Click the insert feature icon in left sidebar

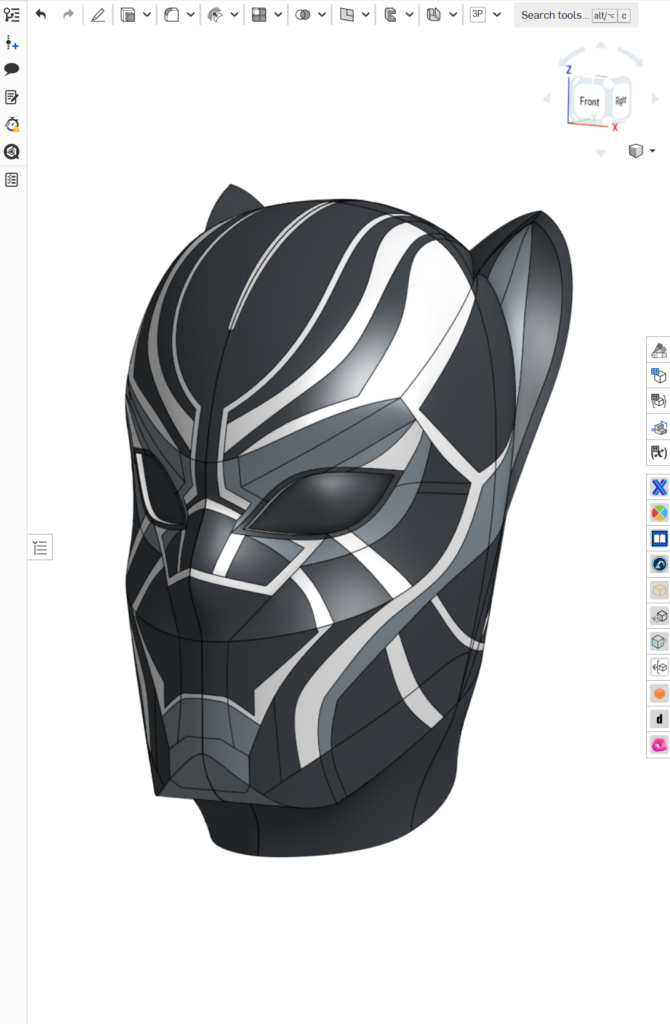12,44
